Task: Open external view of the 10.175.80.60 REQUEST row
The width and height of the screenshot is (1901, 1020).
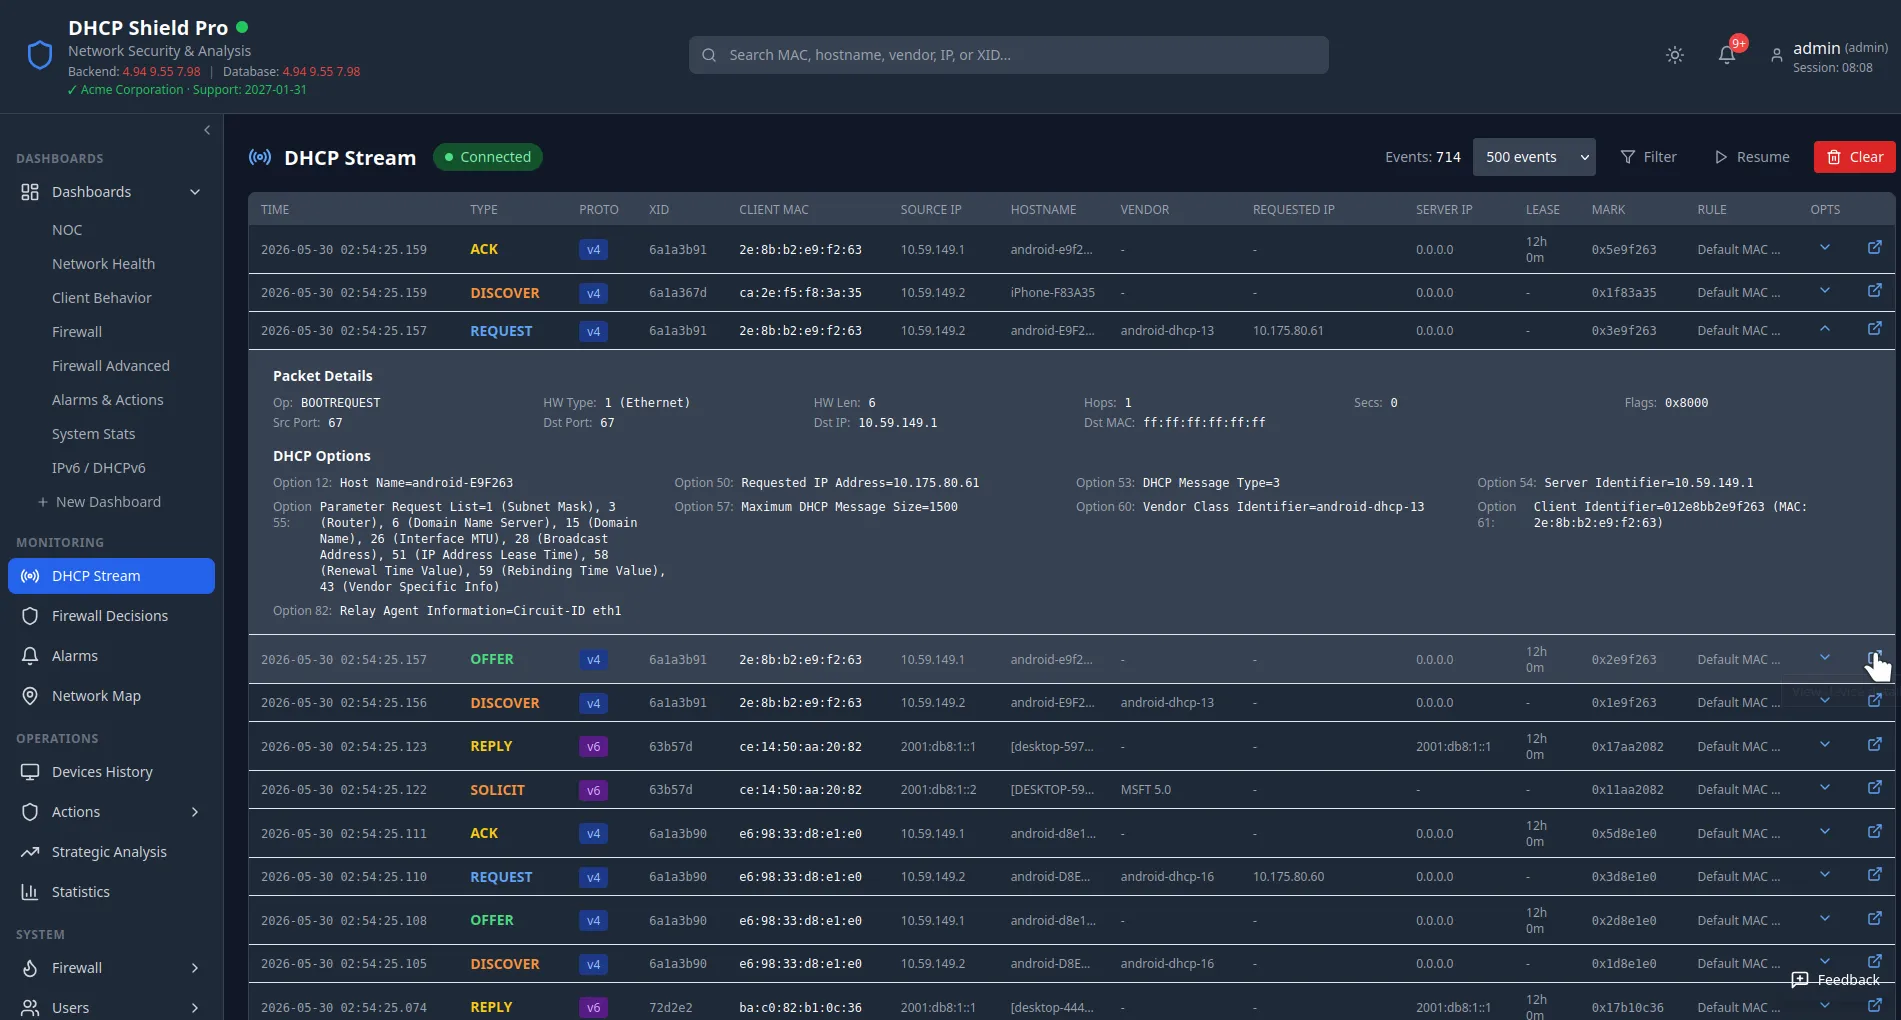Action: 1875,875
